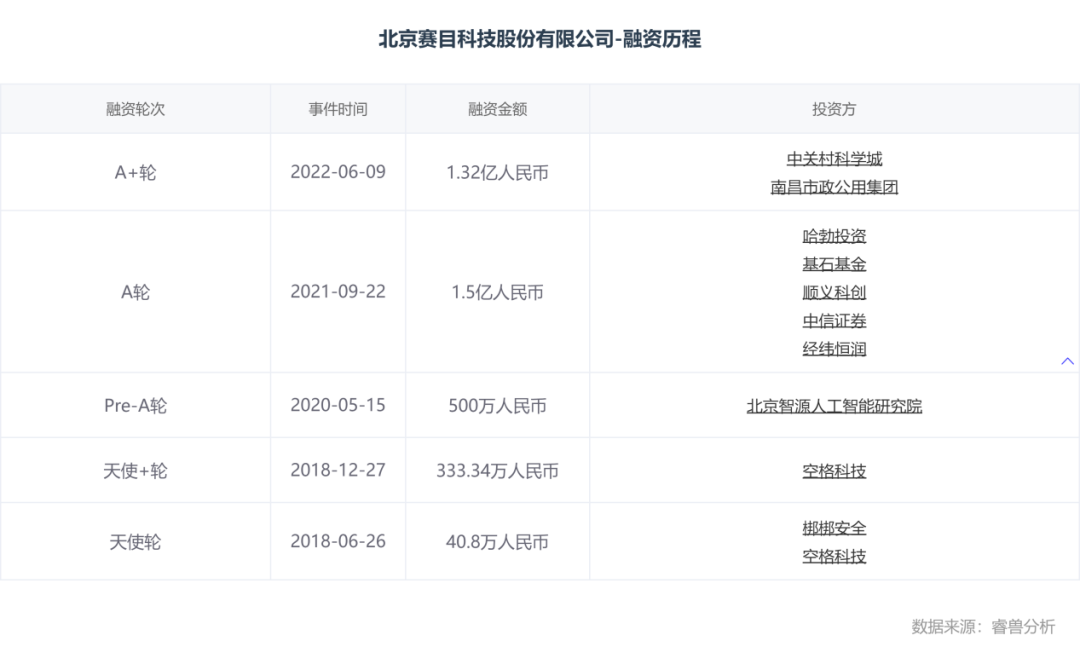Screen dimensions: 1080x670
Task: Click the 融资金额 column header
Action: (497, 109)
